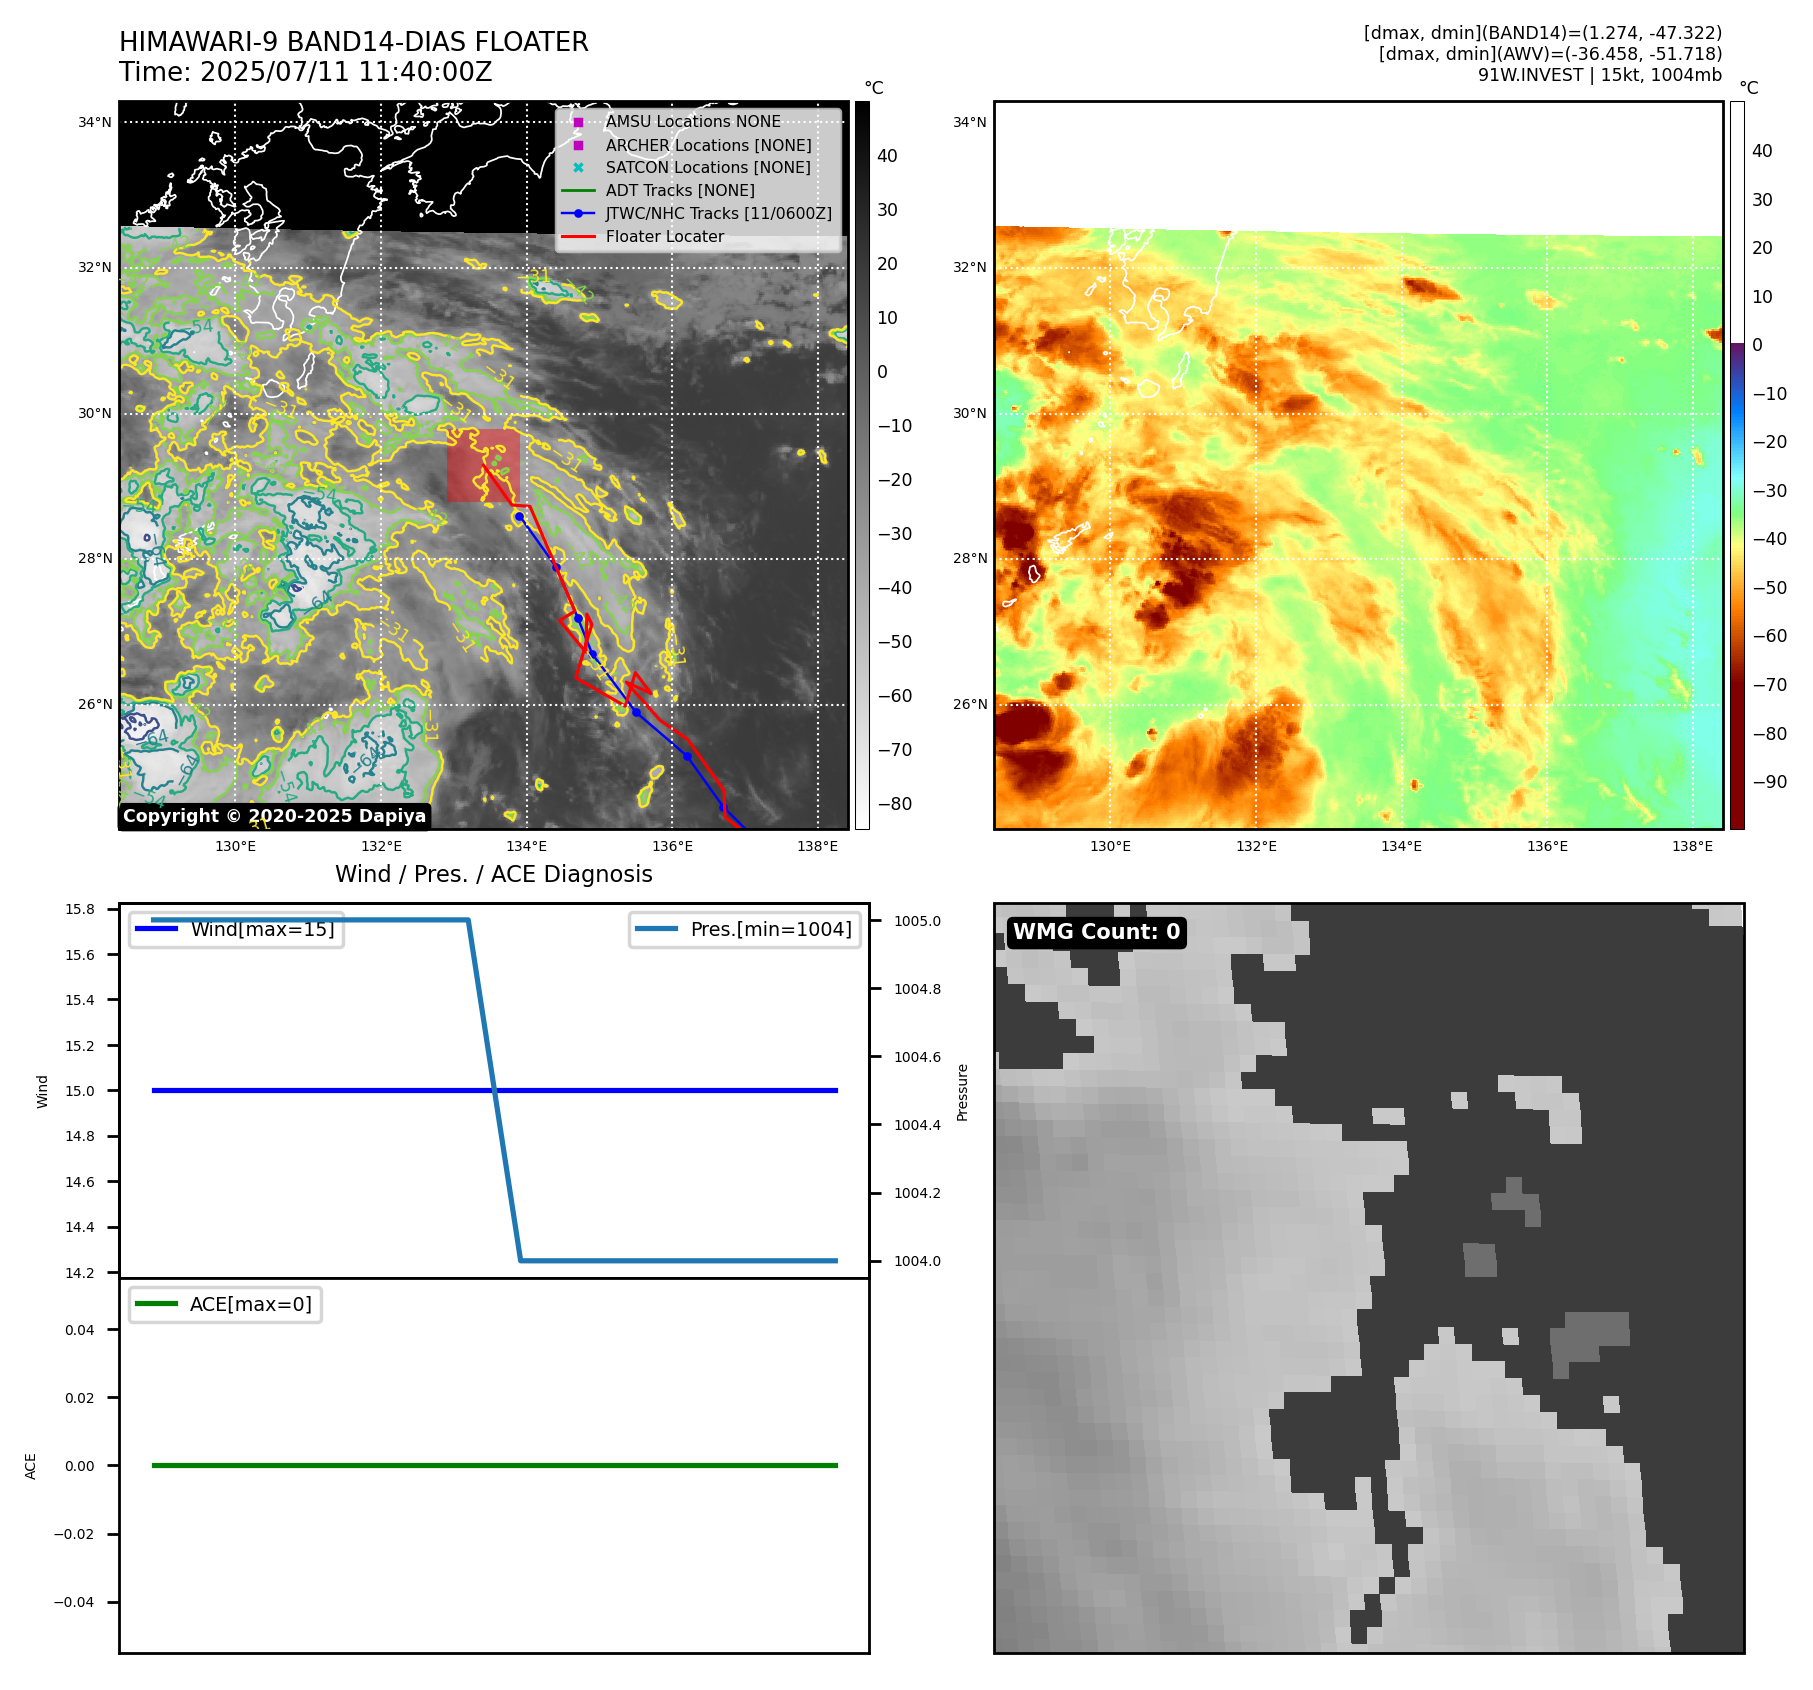1813x1690 pixels.
Task: Click the 138°E longitude label on right map
Action: pyautogui.click(x=1693, y=847)
